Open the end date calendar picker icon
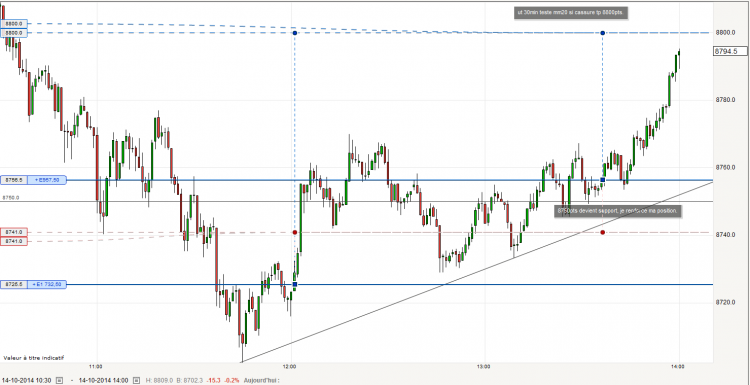 [136, 381]
